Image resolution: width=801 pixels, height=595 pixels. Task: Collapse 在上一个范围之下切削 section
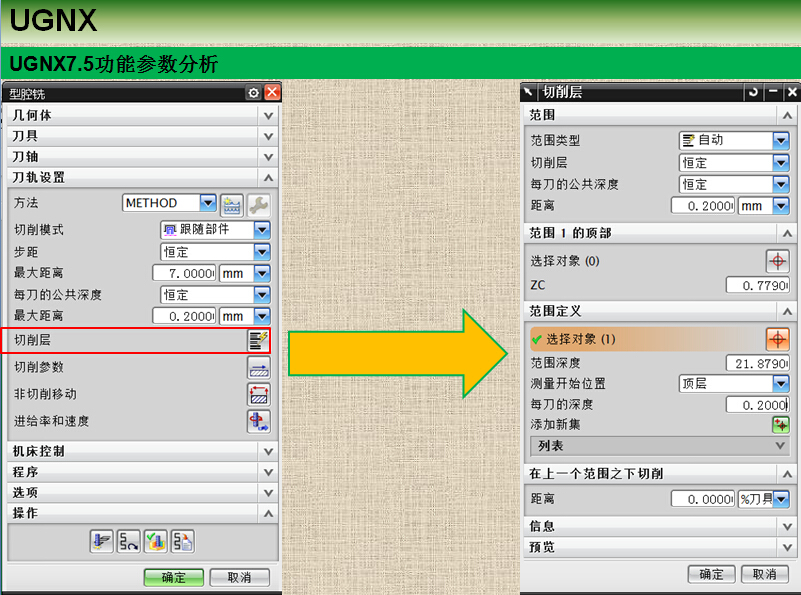tap(787, 474)
